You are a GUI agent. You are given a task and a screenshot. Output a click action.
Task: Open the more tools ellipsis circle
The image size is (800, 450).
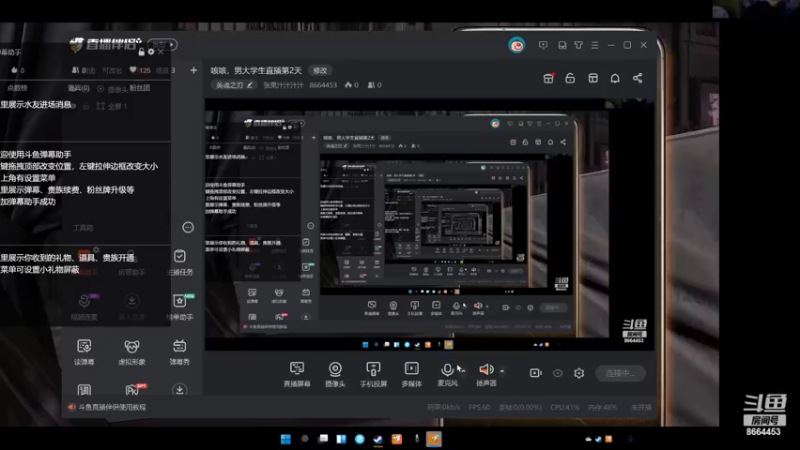click(x=188, y=228)
